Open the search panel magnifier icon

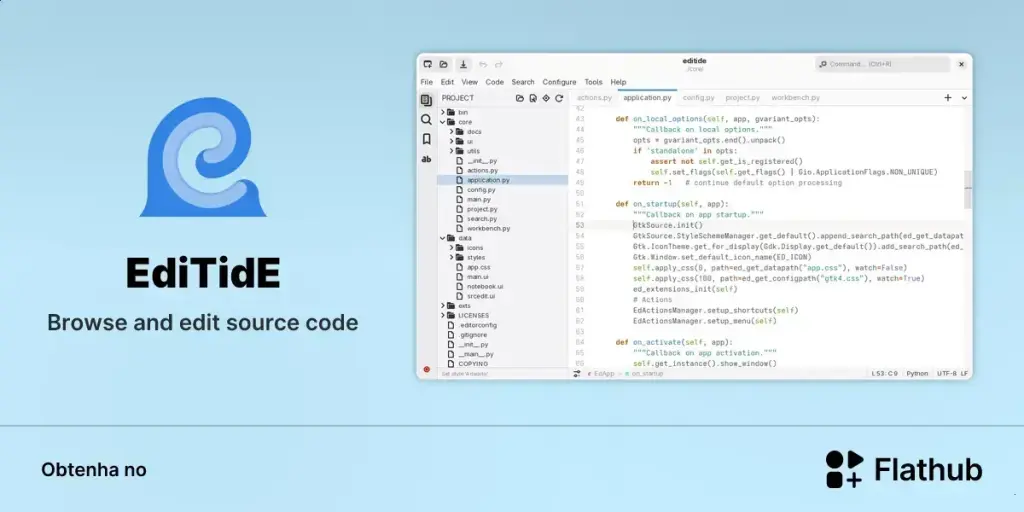(426, 120)
